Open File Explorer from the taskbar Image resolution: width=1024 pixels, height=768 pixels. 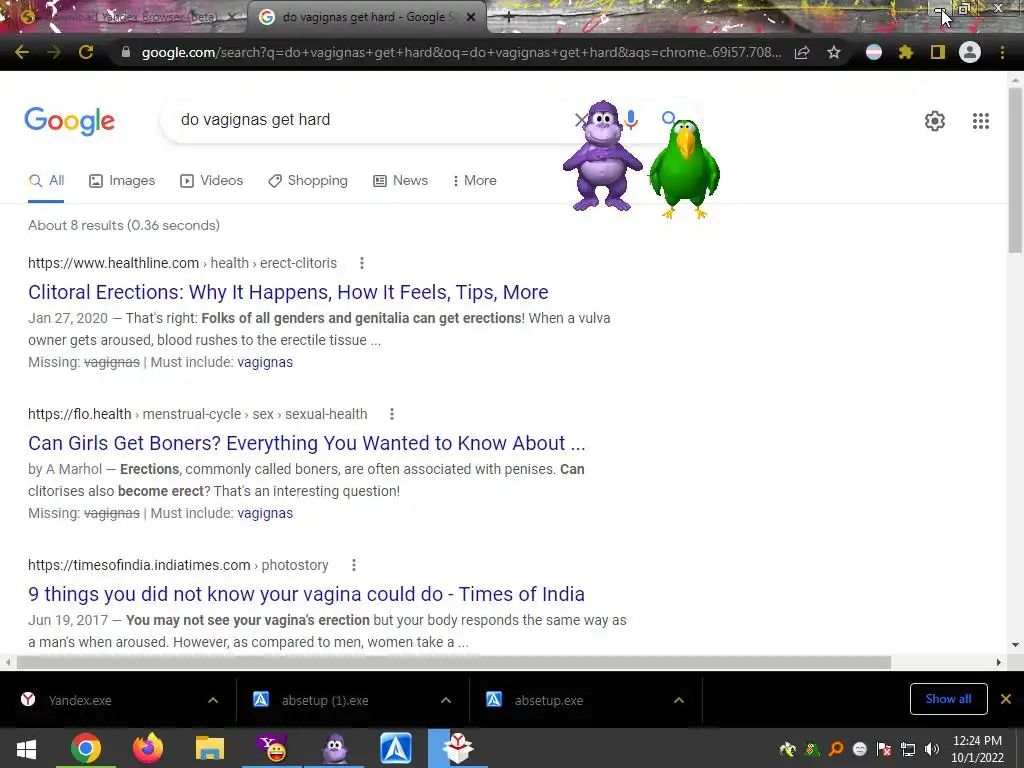click(x=210, y=748)
